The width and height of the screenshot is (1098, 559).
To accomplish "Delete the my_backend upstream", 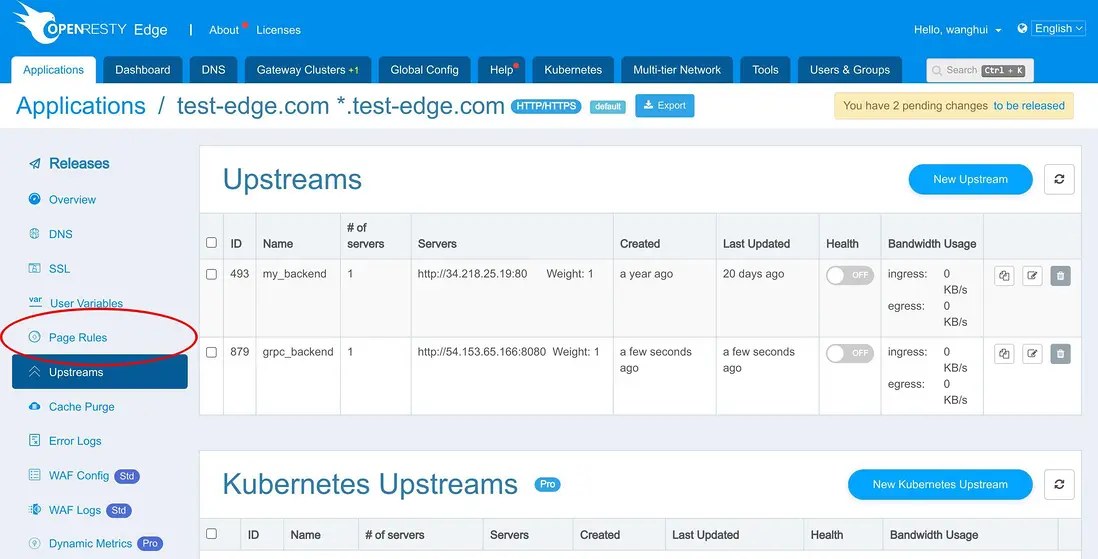I will [1060, 275].
